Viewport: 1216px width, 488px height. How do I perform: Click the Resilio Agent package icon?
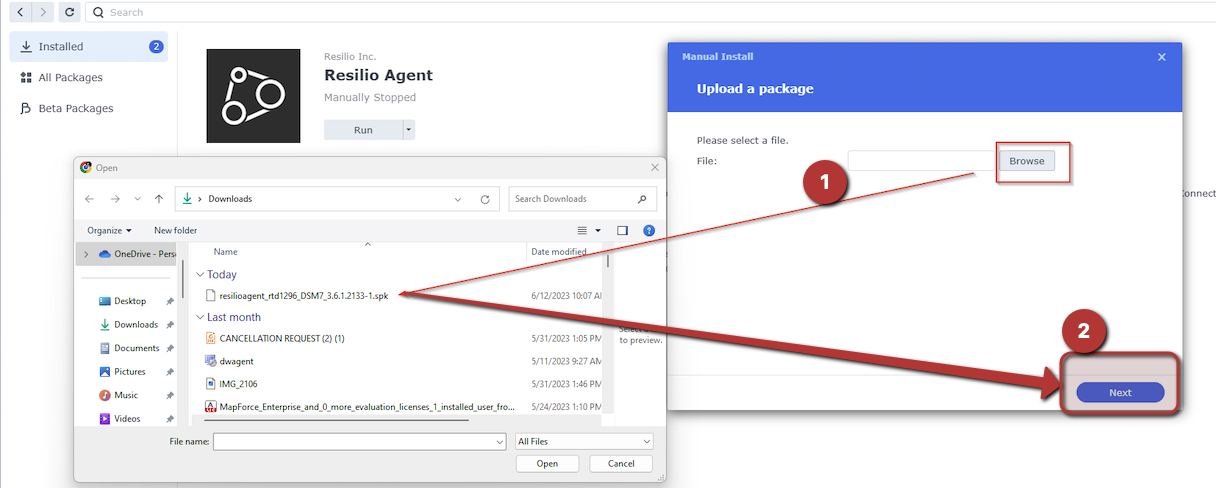253,95
